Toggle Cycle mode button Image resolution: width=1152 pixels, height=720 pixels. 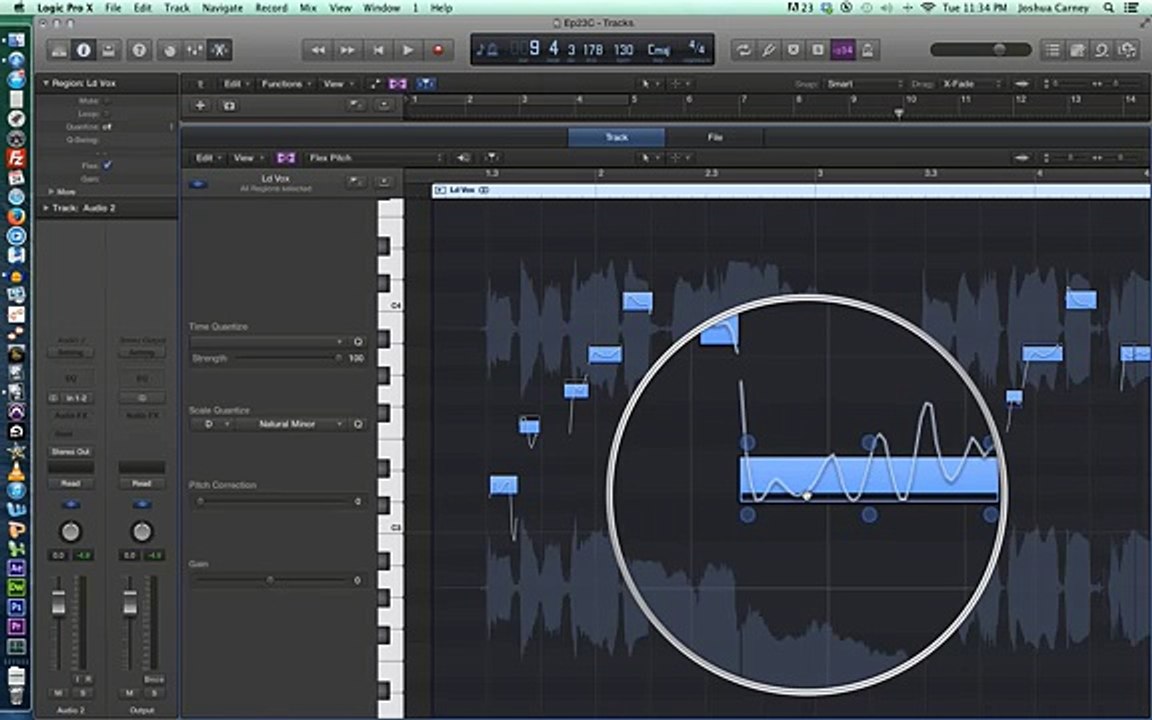[744, 50]
